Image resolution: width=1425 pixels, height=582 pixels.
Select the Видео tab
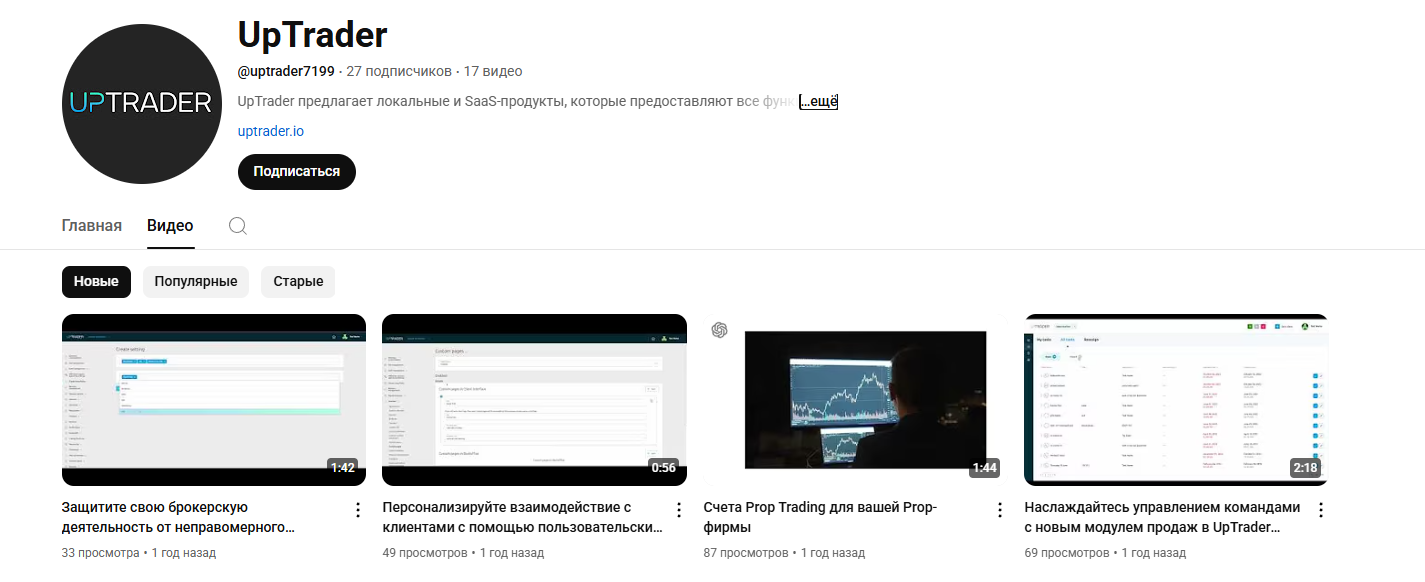[170, 226]
